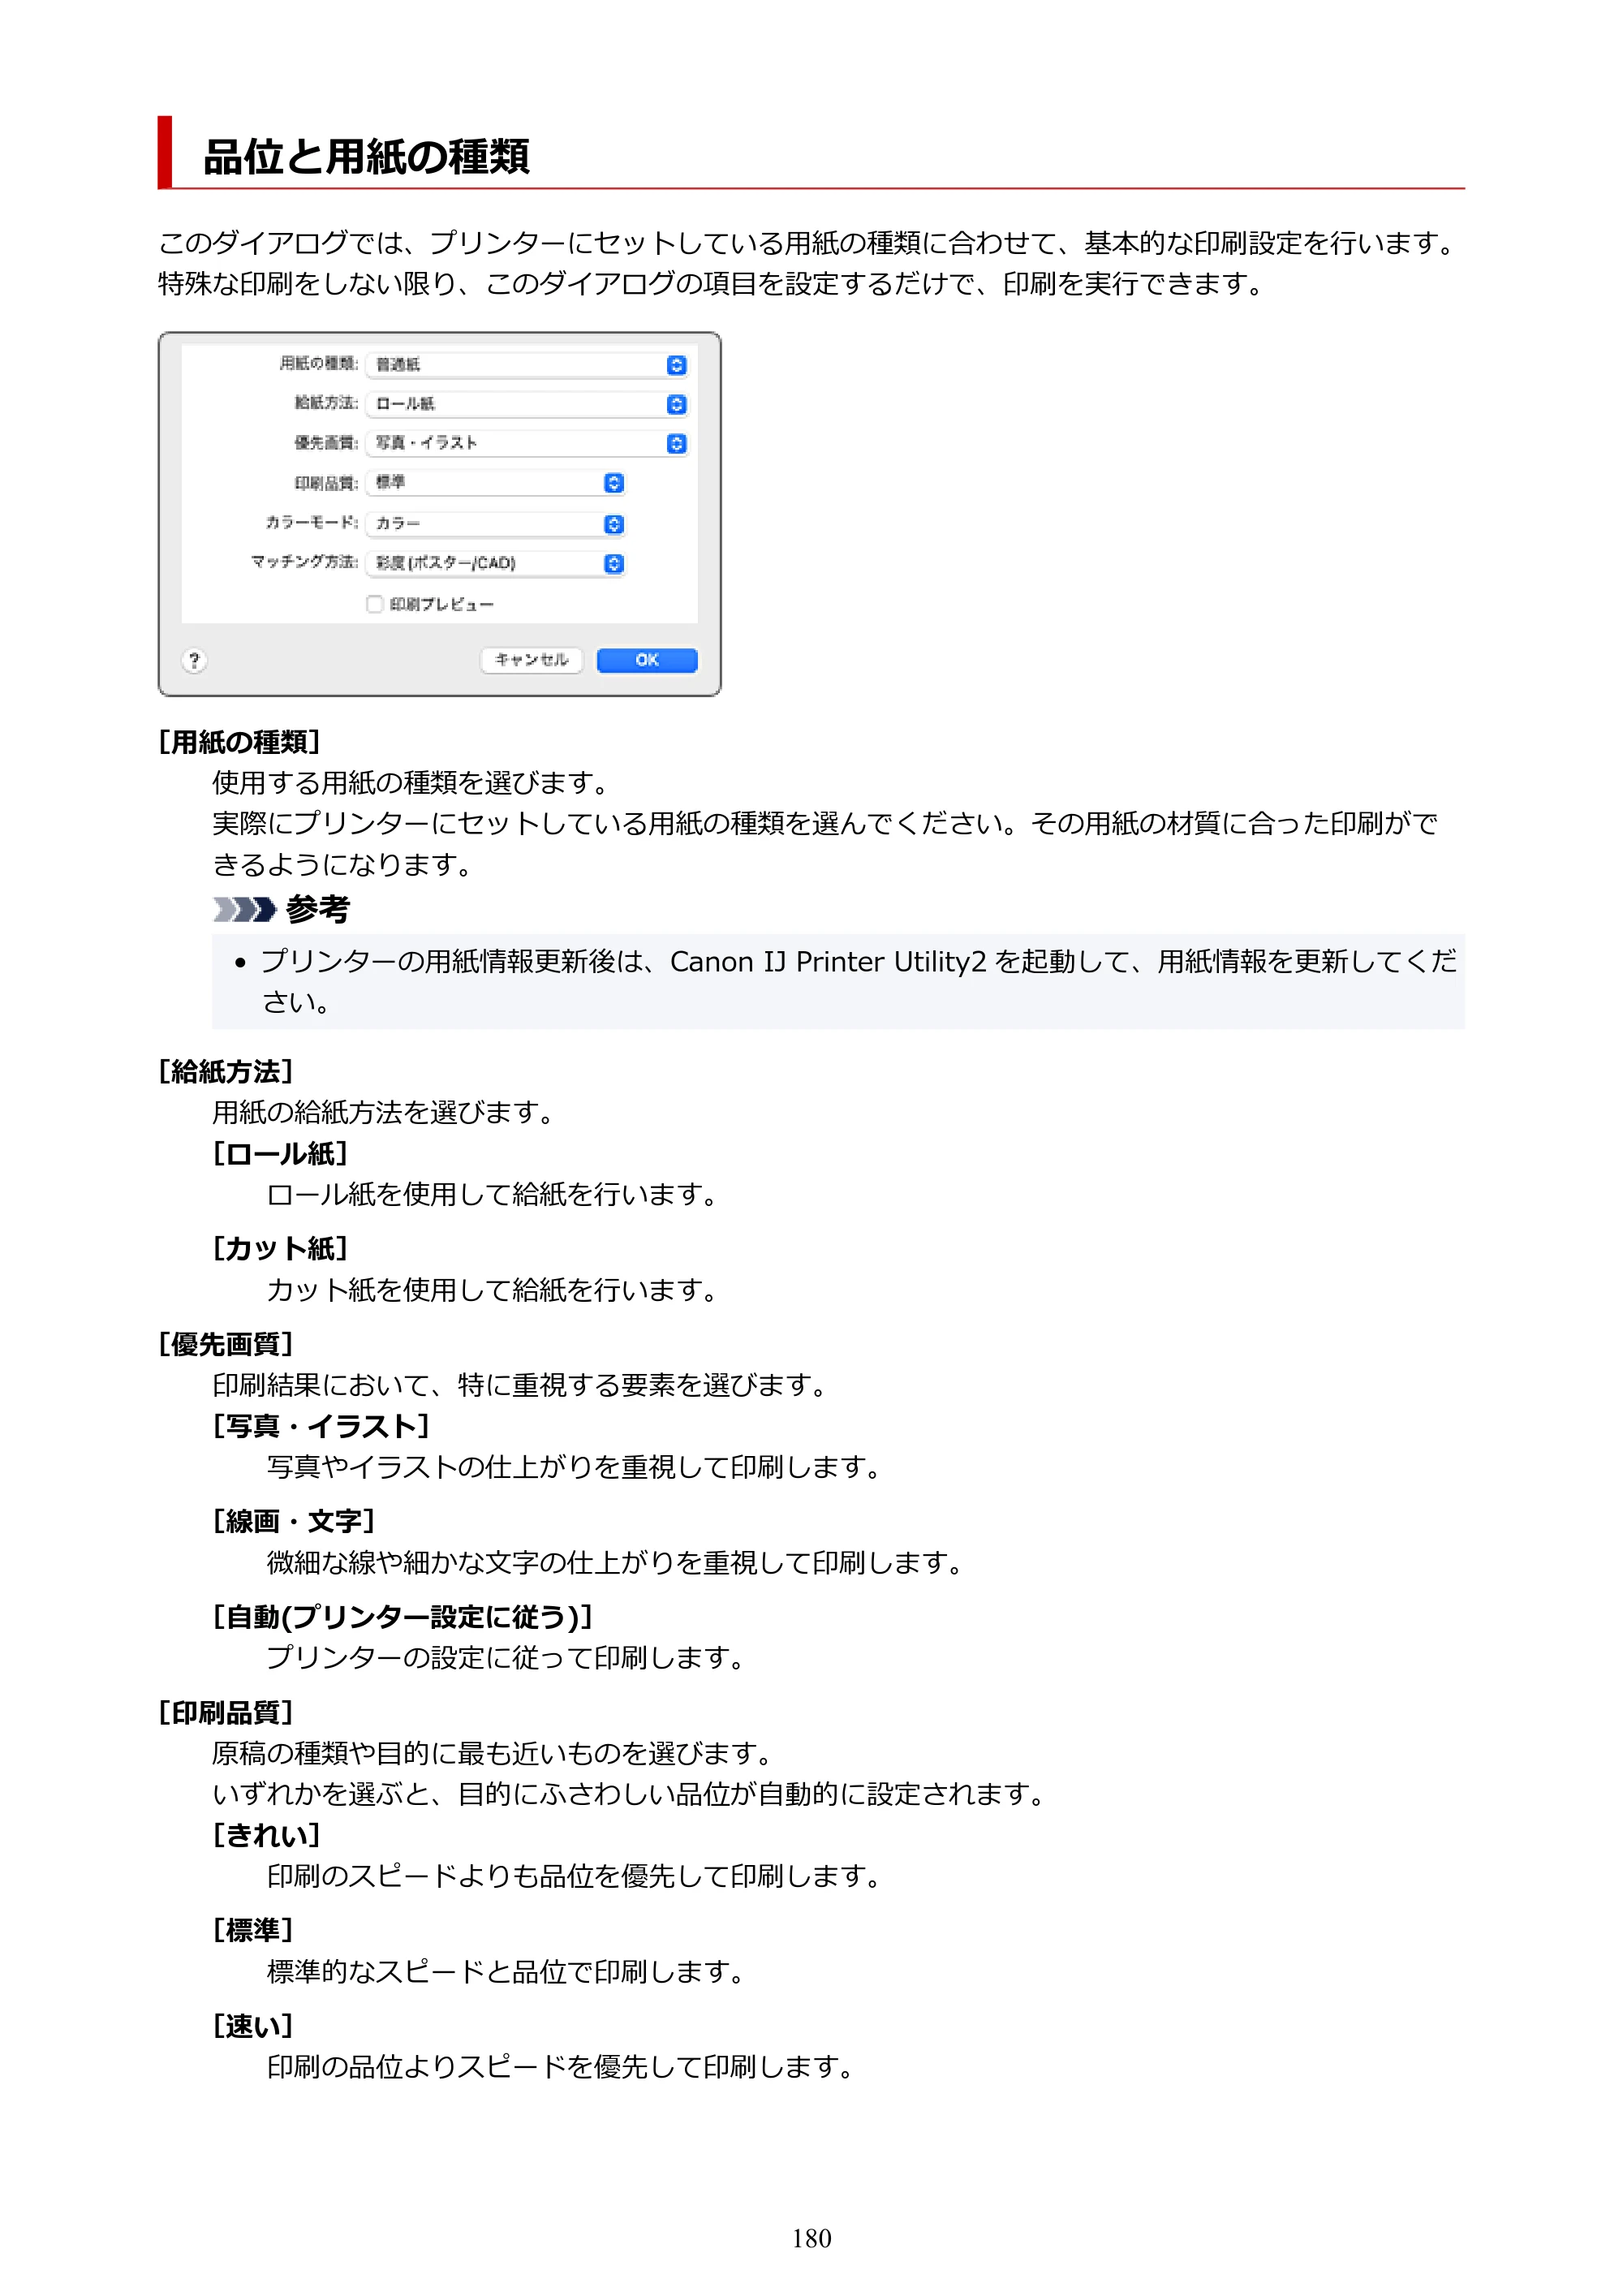Click the [カット紙] subheading
Screen dimensions: 1623x2296
pos(280,1249)
